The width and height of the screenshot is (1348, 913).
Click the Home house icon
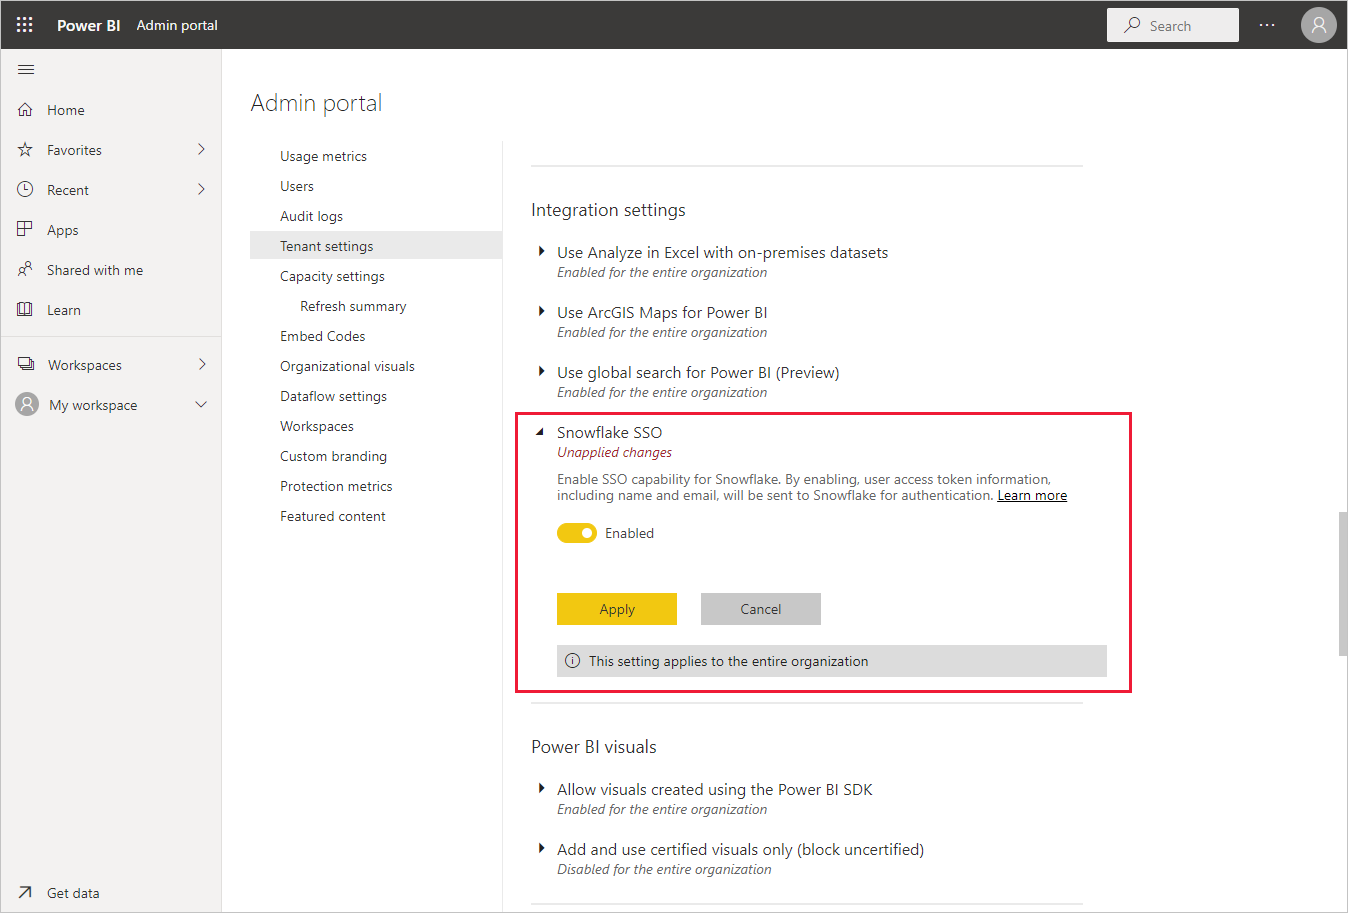coord(25,110)
